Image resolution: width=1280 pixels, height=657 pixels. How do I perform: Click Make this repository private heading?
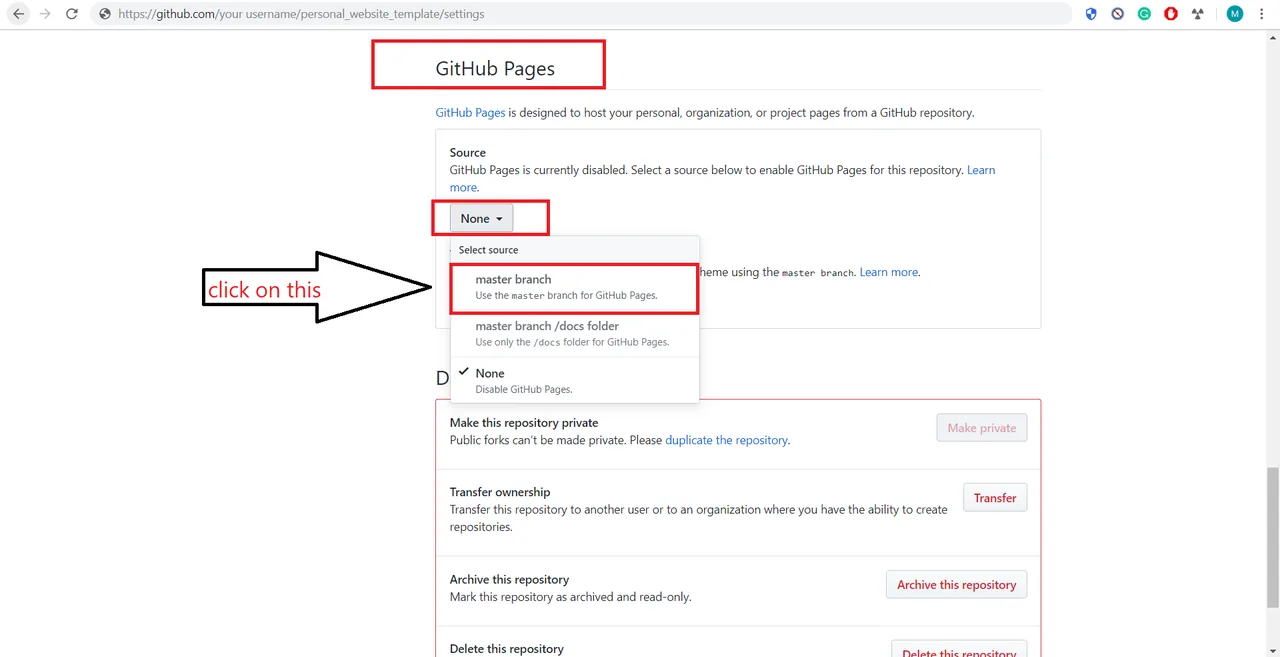point(524,423)
